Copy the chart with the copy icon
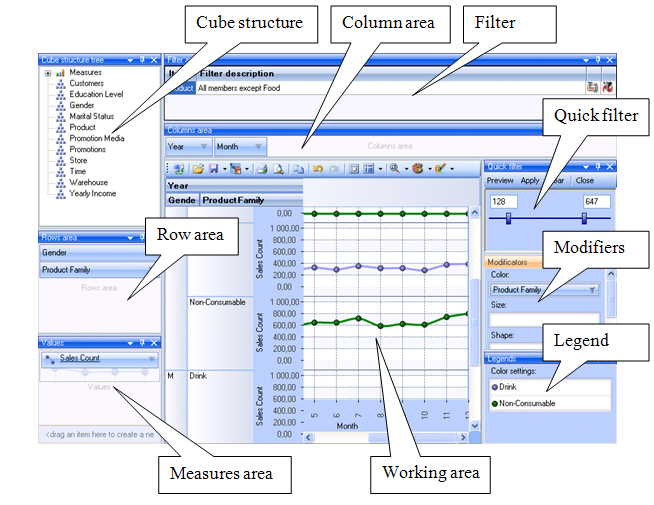This screenshot has width=654, height=505. pyautogui.click(x=298, y=169)
